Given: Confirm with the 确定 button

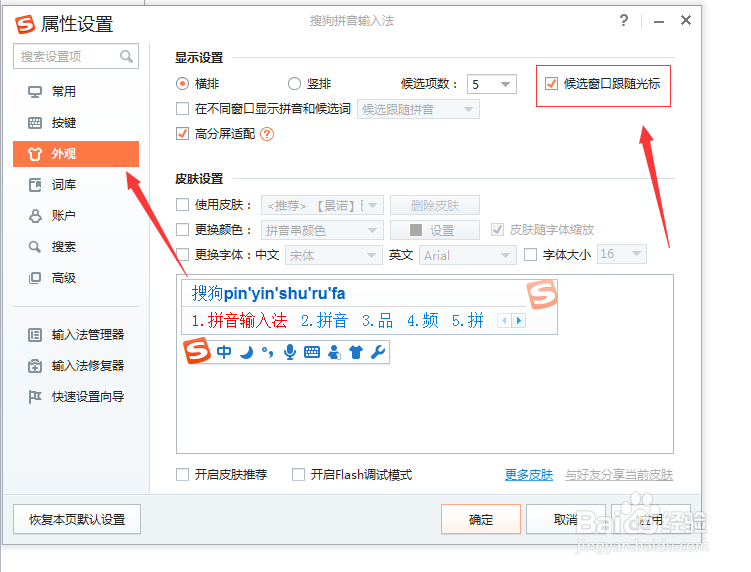Looking at the screenshot, I should 481,519.
